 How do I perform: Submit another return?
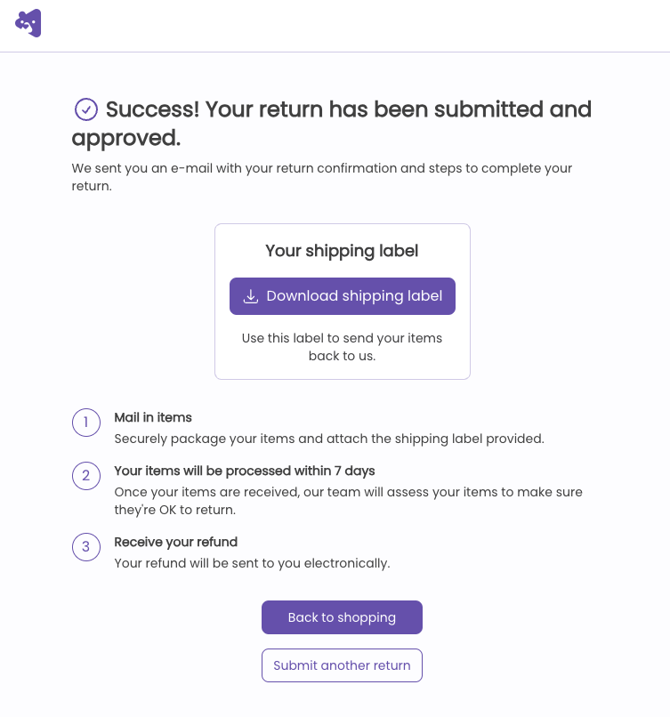(x=342, y=665)
